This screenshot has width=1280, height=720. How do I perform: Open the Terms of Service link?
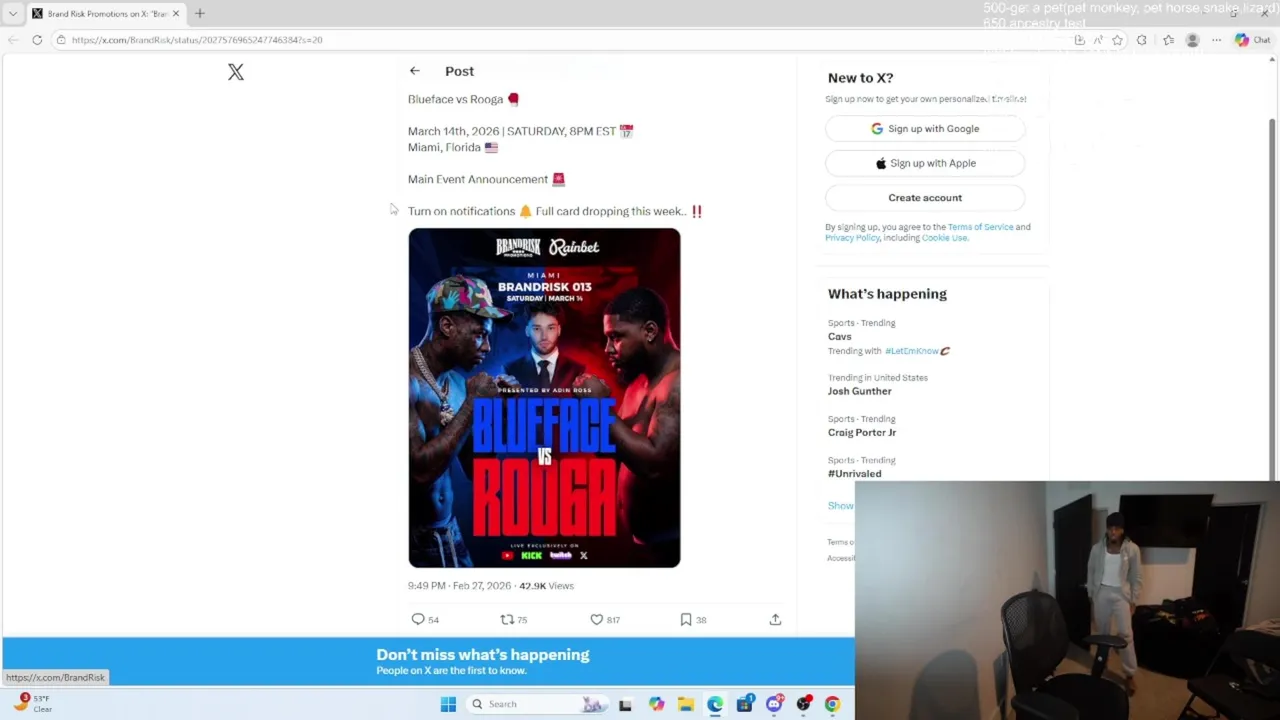pos(980,227)
